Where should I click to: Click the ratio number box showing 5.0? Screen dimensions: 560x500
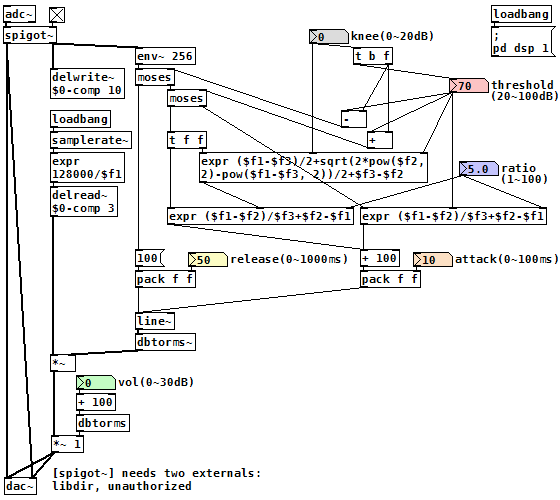tap(479, 169)
